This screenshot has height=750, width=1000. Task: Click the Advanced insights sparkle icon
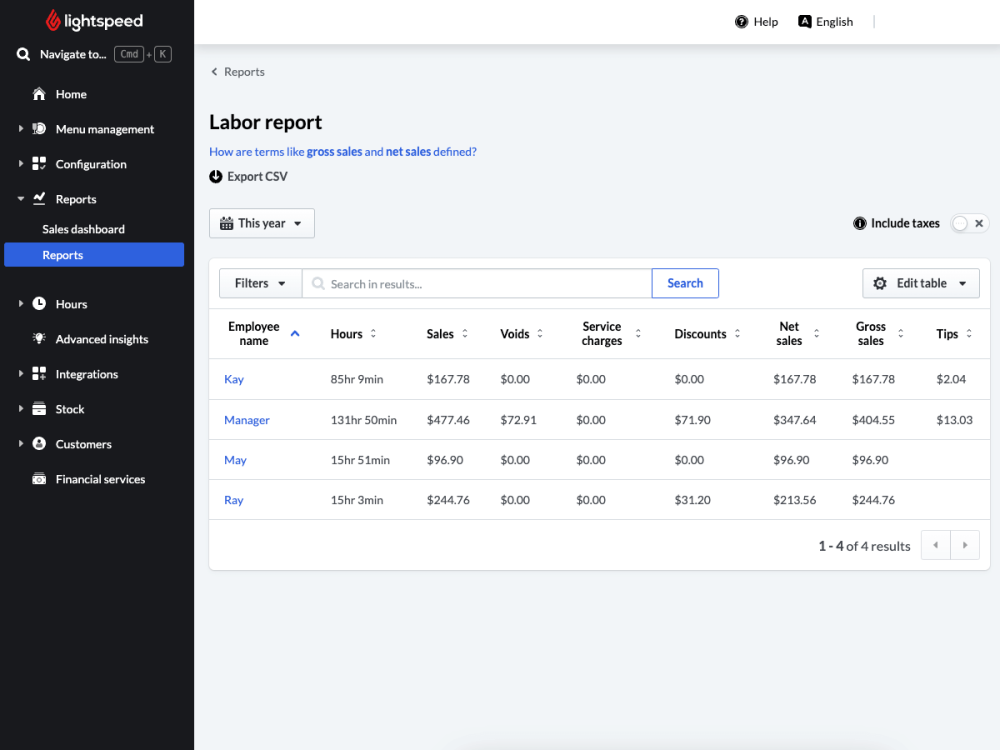tap(40, 339)
